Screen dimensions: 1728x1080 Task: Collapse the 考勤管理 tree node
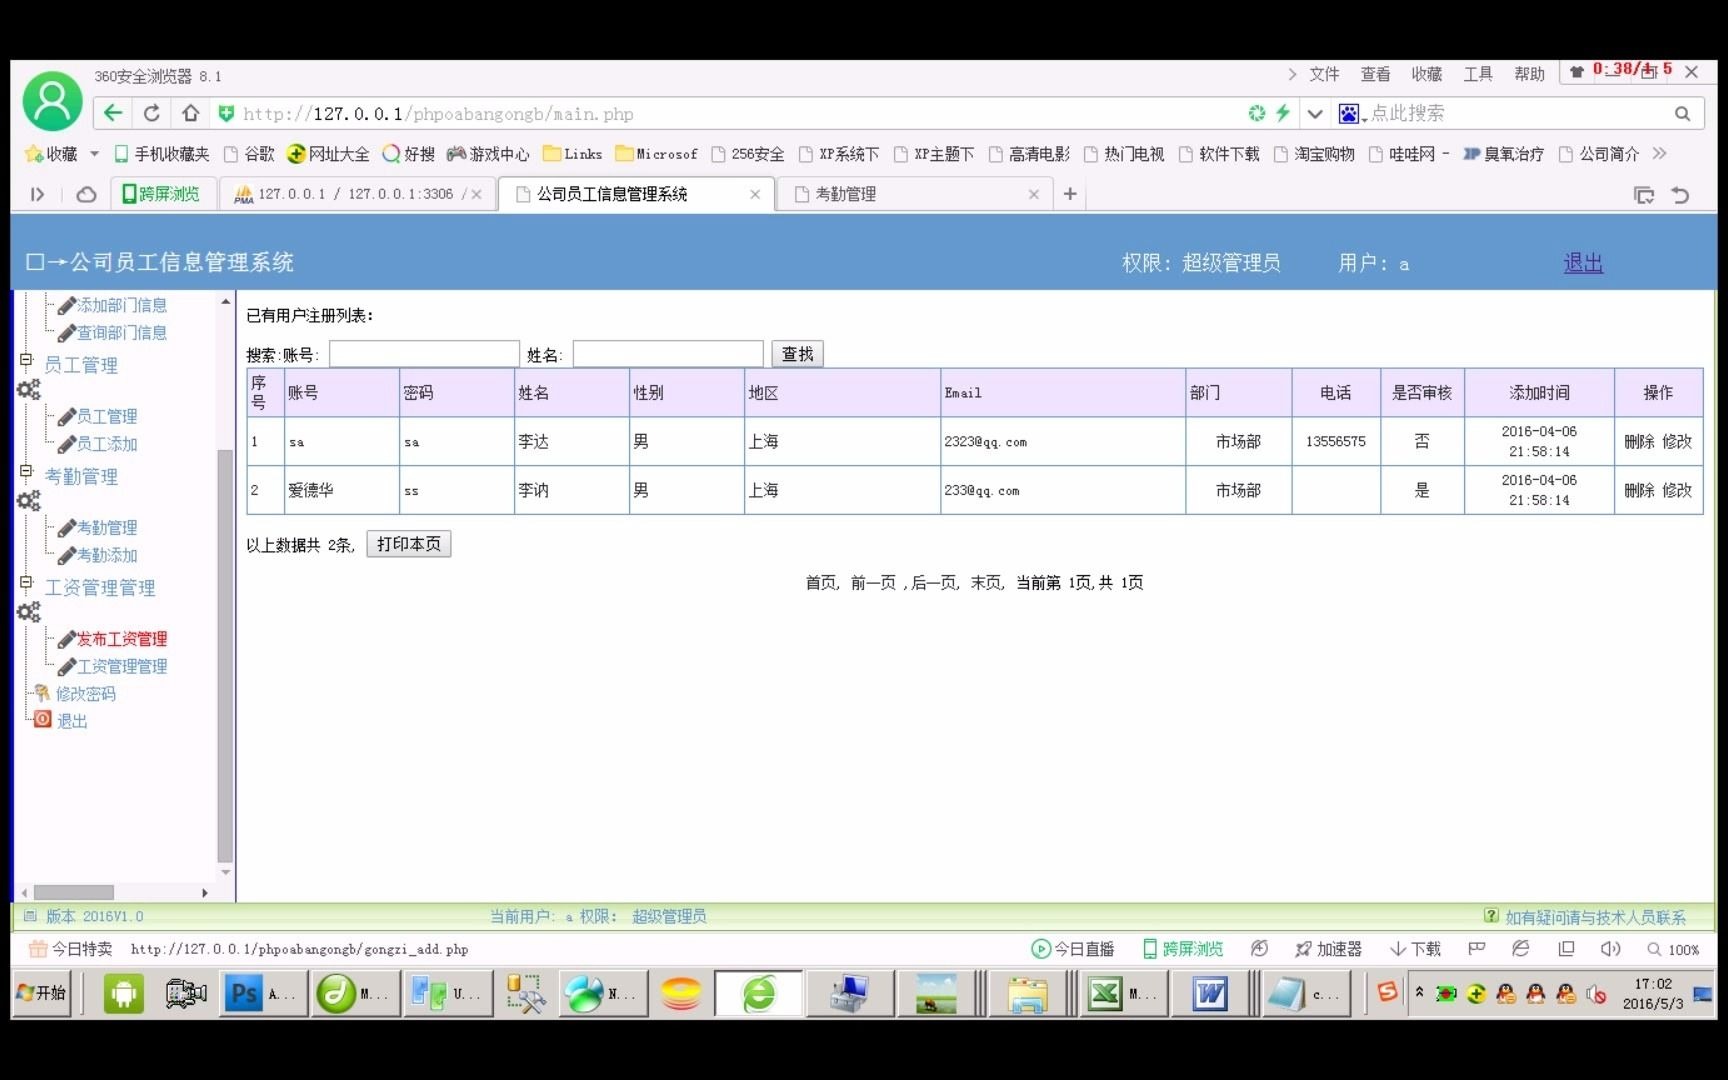click(x=26, y=471)
